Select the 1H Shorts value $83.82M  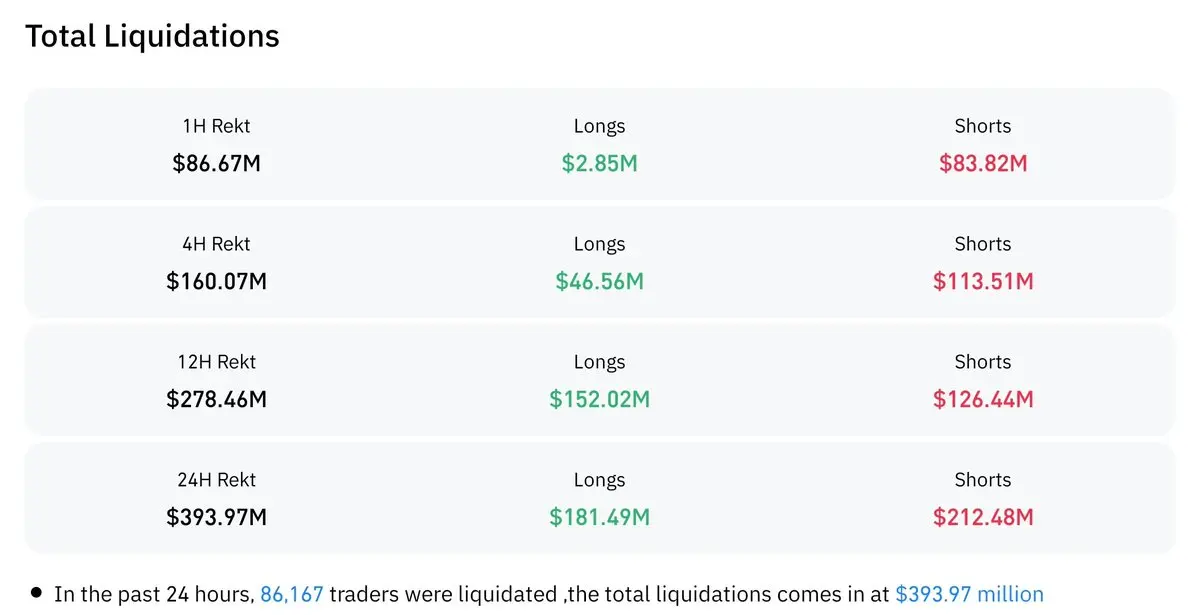click(x=983, y=163)
